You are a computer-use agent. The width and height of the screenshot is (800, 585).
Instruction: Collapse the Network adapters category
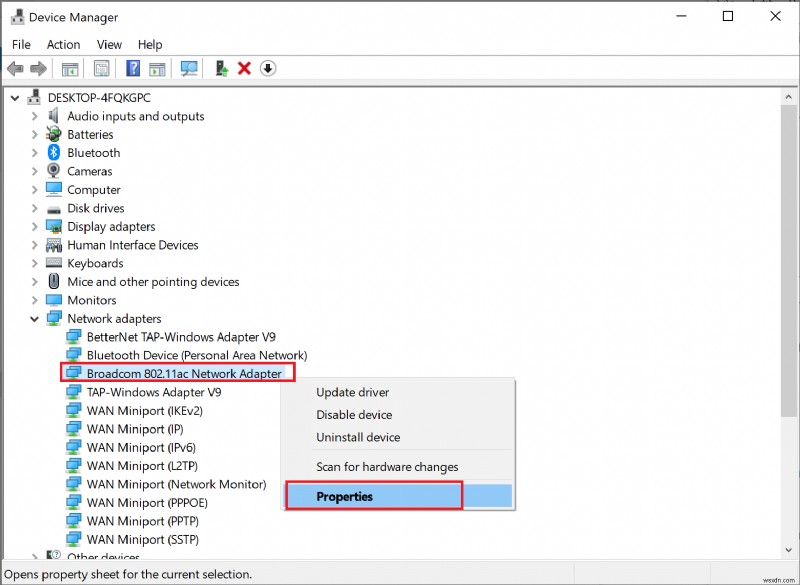[x=34, y=319]
